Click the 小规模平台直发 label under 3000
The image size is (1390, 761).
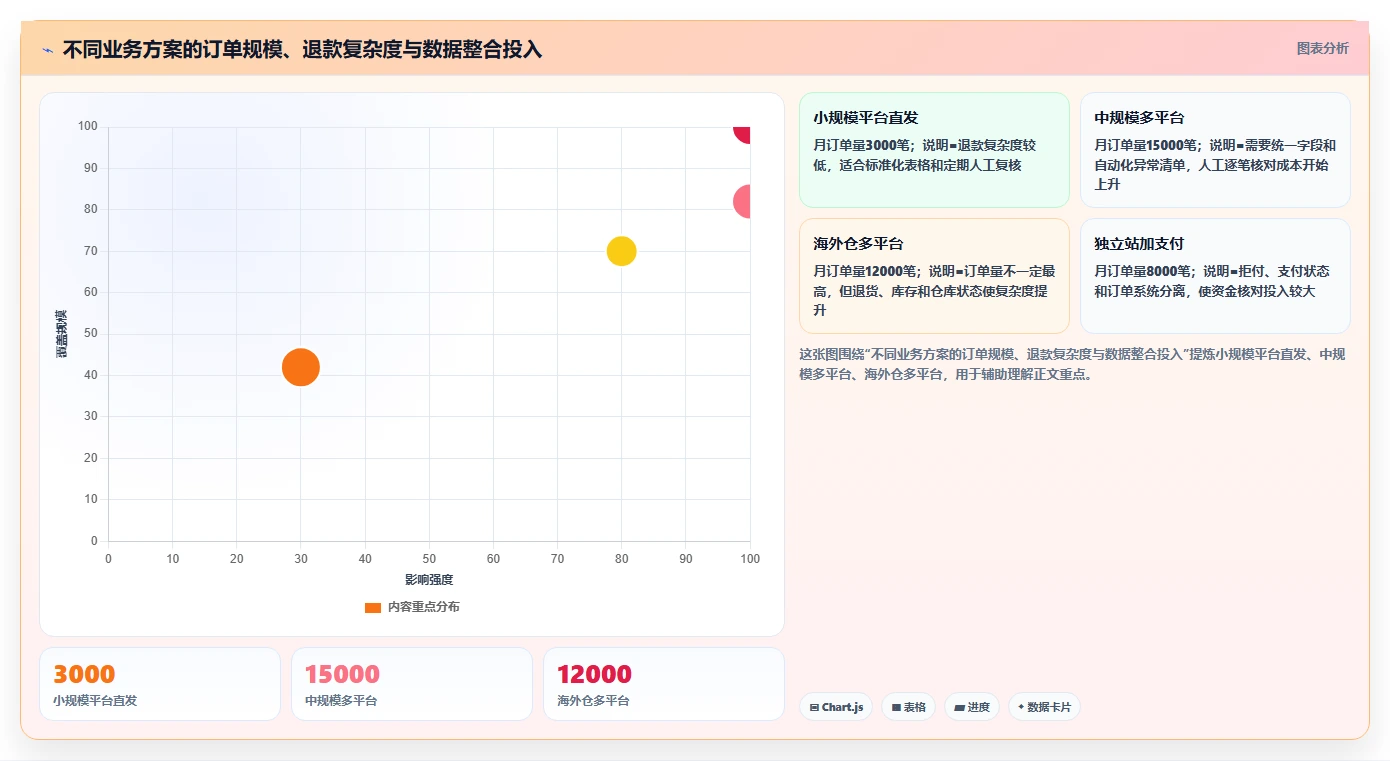point(95,701)
